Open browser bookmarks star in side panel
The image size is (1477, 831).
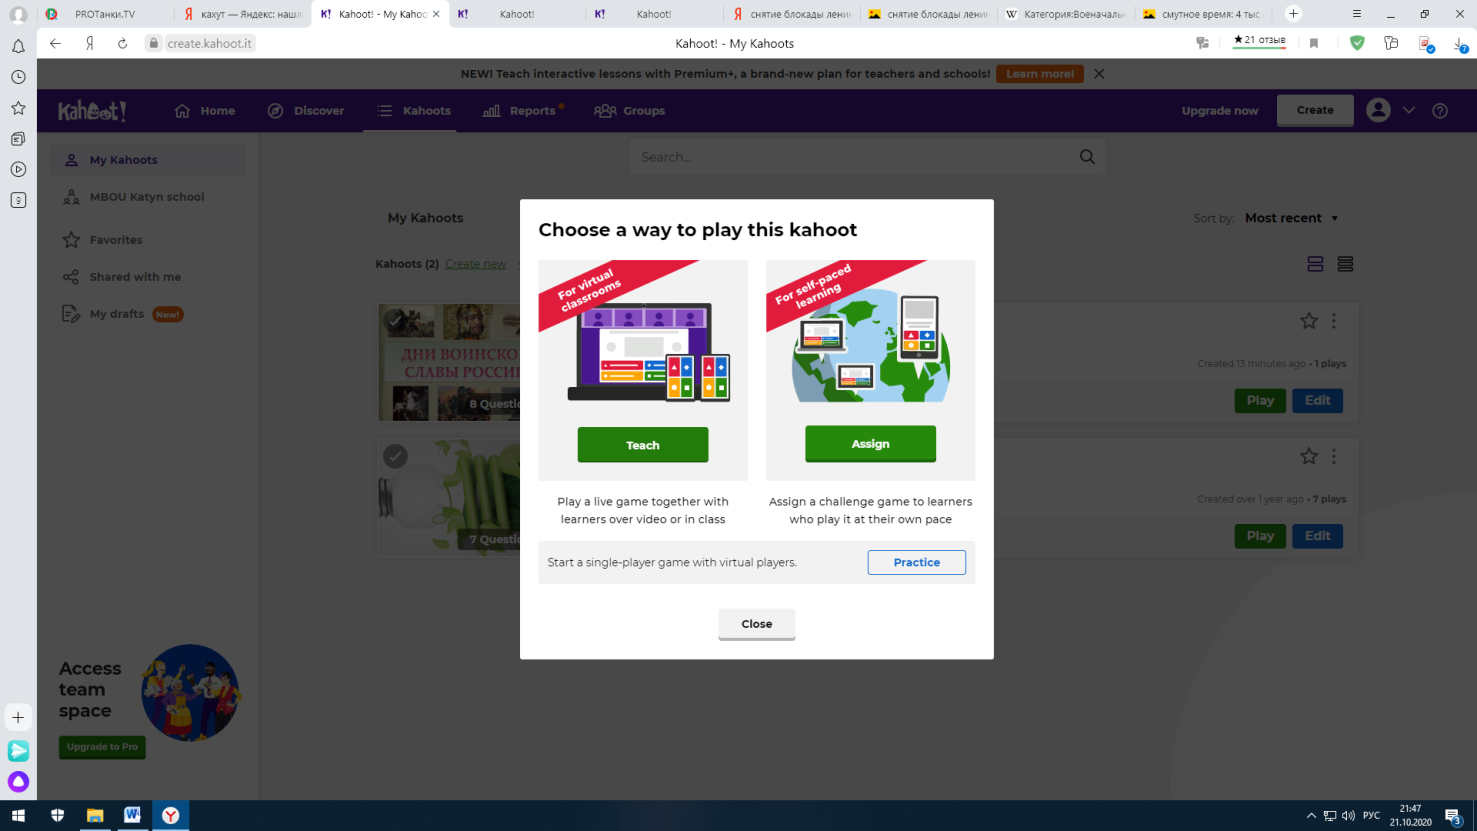click(18, 108)
